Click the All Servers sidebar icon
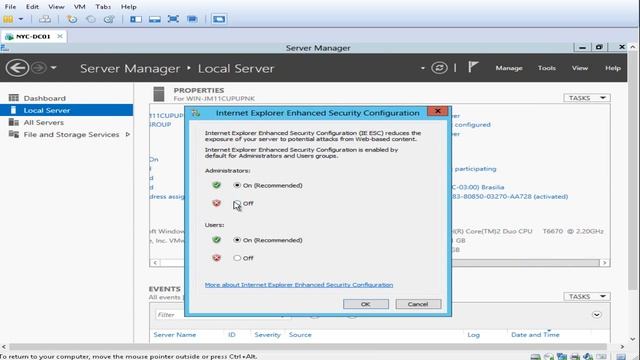The width and height of the screenshot is (640, 360). coord(14,122)
